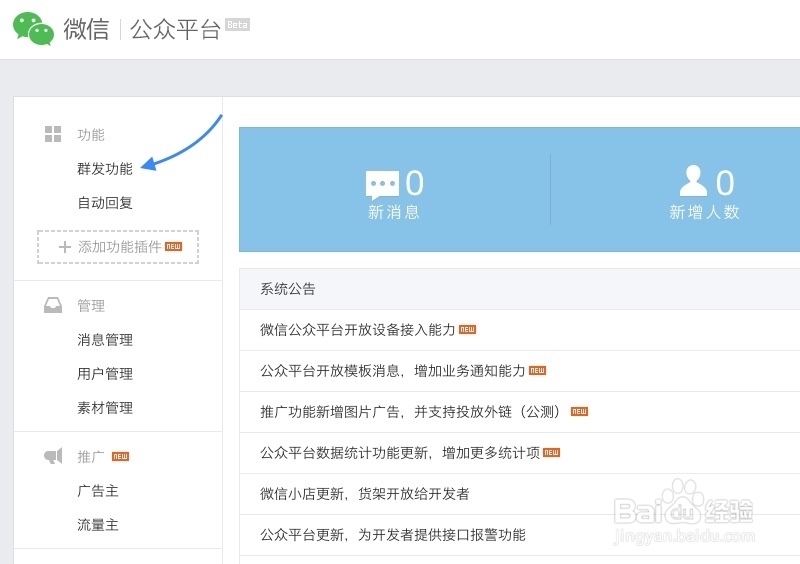Open announcement 公众平台开放模板消息
This screenshot has height=564, width=800.
pyautogui.click(x=393, y=371)
